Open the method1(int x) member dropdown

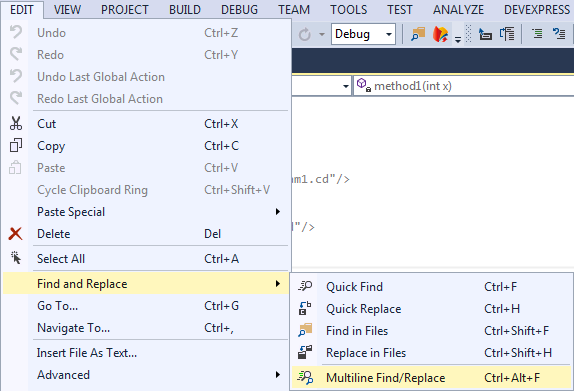click(463, 86)
